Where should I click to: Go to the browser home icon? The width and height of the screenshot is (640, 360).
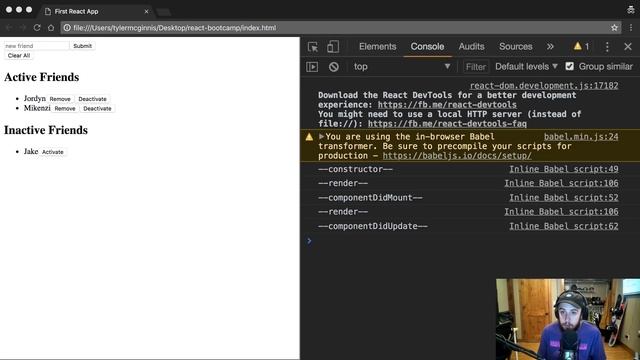pyautogui.click(x=51, y=28)
